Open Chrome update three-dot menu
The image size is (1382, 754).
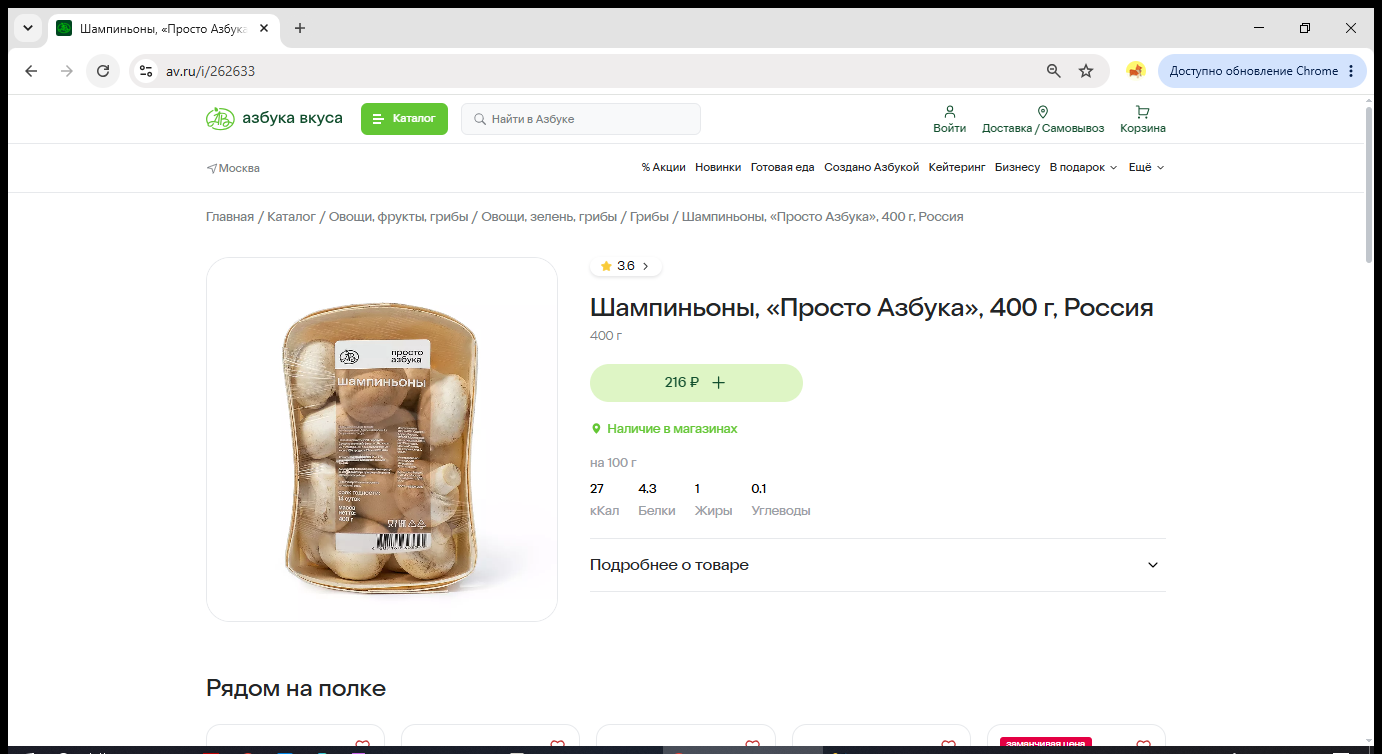pyautogui.click(x=1351, y=71)
